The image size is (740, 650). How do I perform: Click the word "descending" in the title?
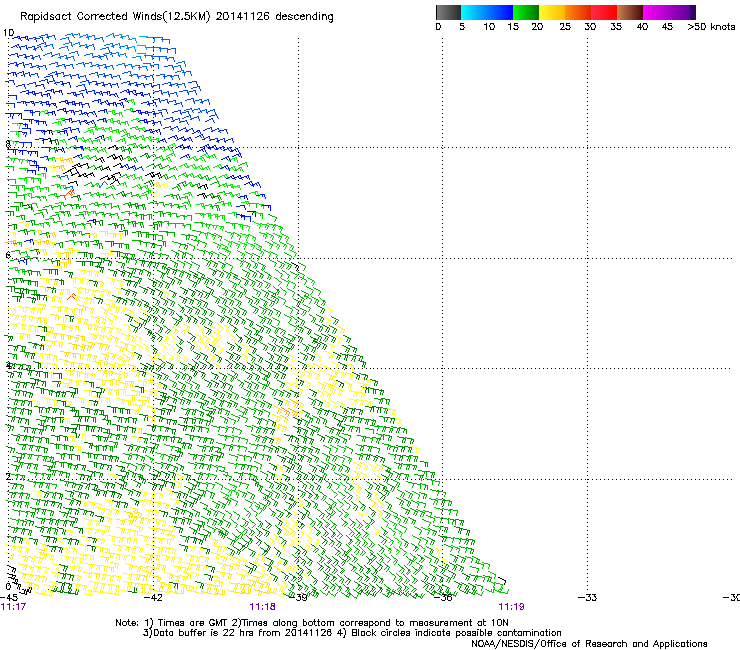[304, 17]
